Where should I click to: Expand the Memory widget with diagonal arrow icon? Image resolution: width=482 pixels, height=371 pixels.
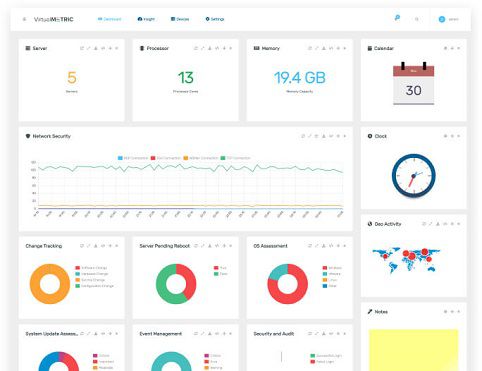click(317, 48)
